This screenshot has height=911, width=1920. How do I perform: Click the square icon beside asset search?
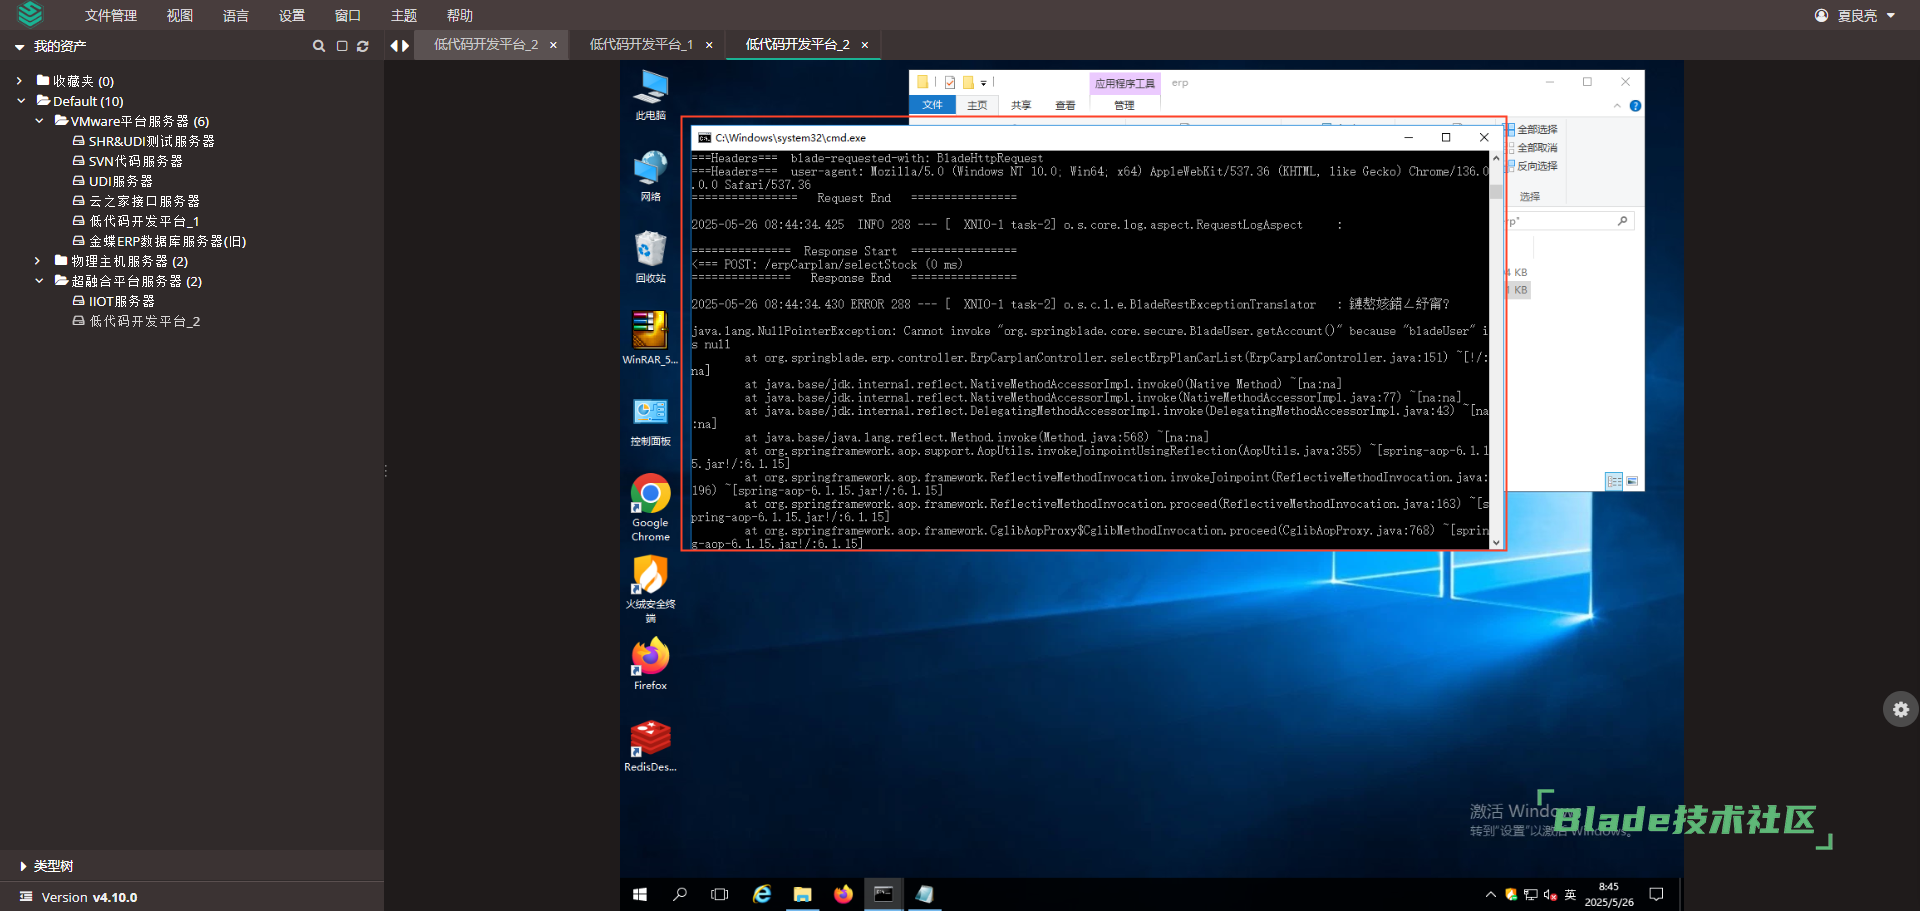point(342,46)
